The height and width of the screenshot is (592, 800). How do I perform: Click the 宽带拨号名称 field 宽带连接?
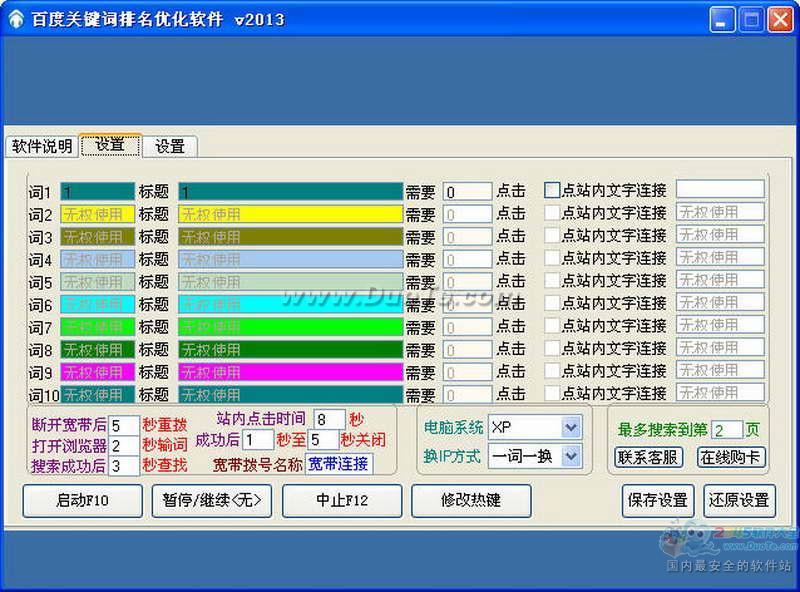click(x=339, y=463)
